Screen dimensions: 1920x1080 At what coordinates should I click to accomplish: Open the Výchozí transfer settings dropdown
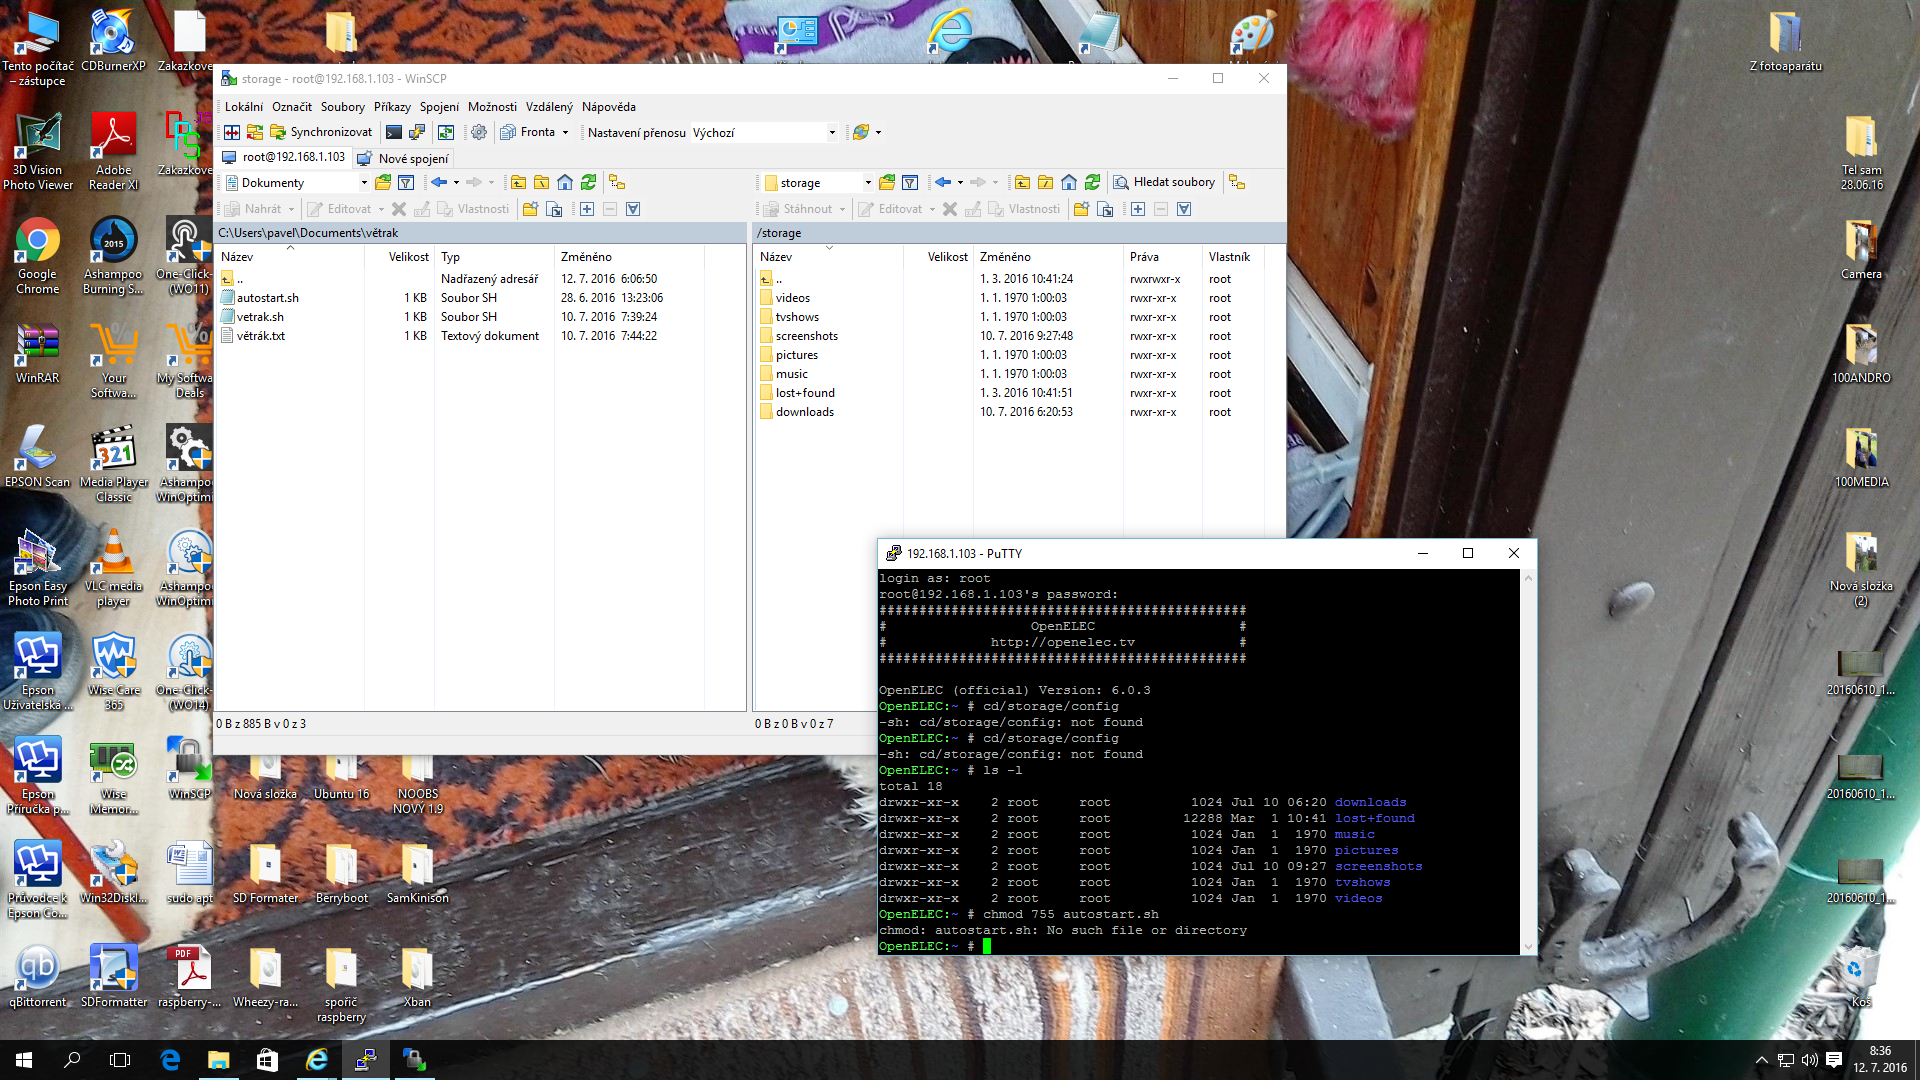(x=831, y=132)
